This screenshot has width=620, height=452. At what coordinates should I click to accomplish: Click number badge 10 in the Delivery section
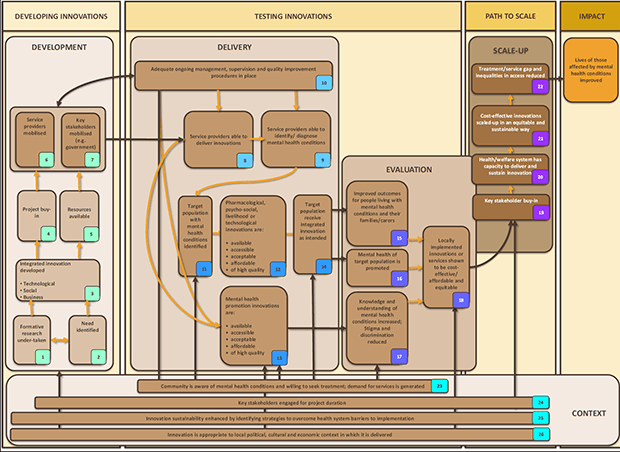(324, 83)
